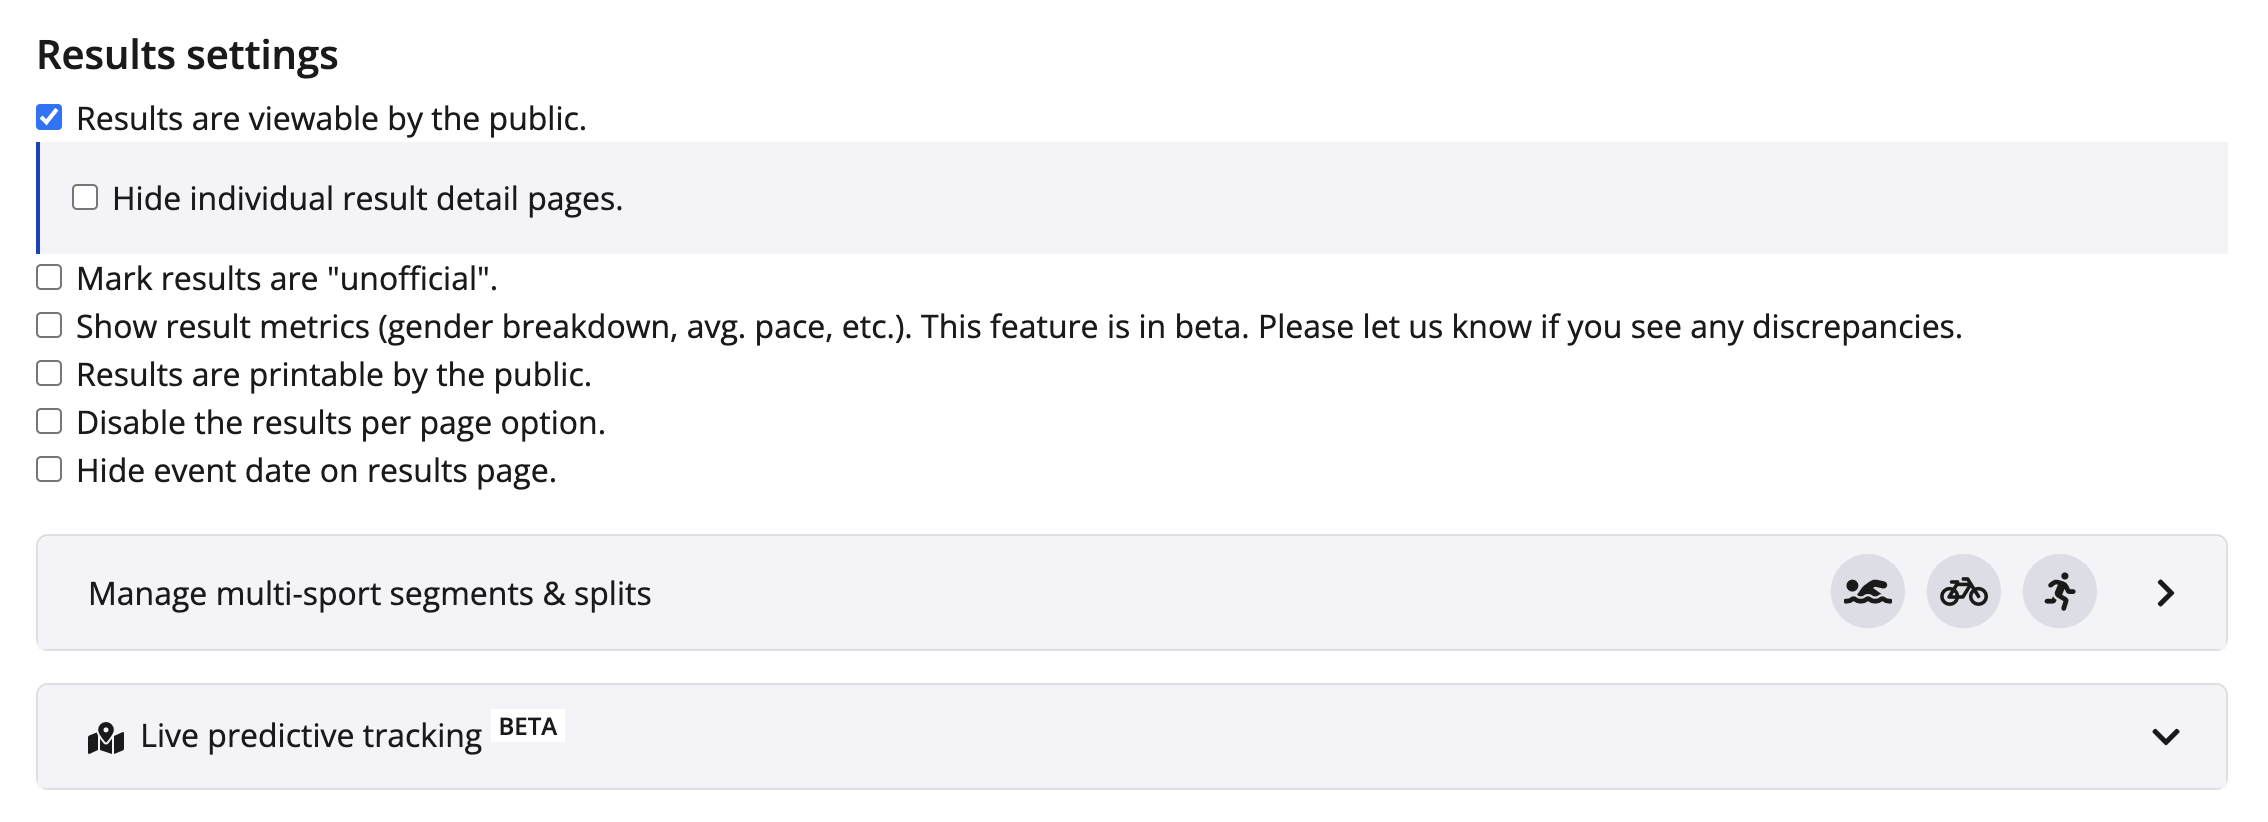2268x822 pixels.
Task: Expand Live predictive tracking with down chevron
Action: (2165, 737)
